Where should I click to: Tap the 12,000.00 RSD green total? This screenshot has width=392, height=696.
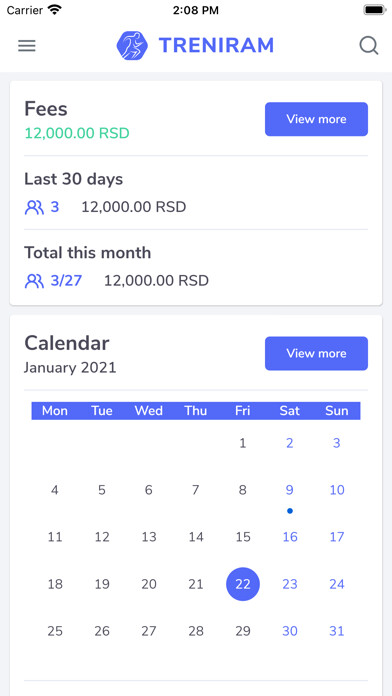(77, 133)
